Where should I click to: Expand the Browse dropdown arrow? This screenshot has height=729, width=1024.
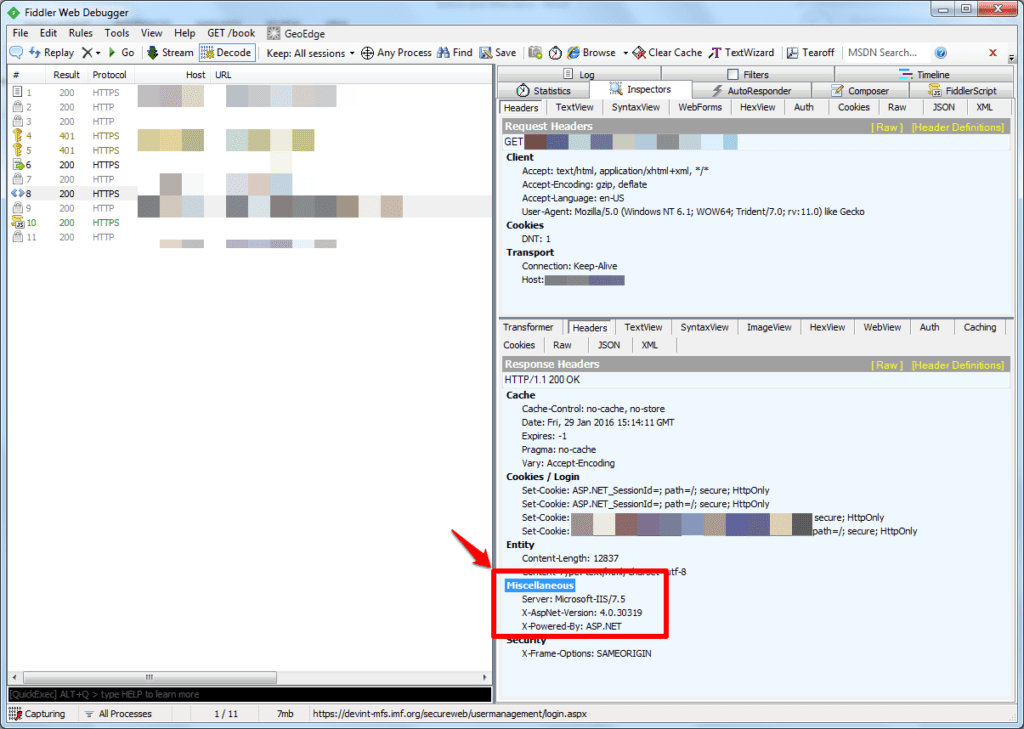click(x=625, y=53)
